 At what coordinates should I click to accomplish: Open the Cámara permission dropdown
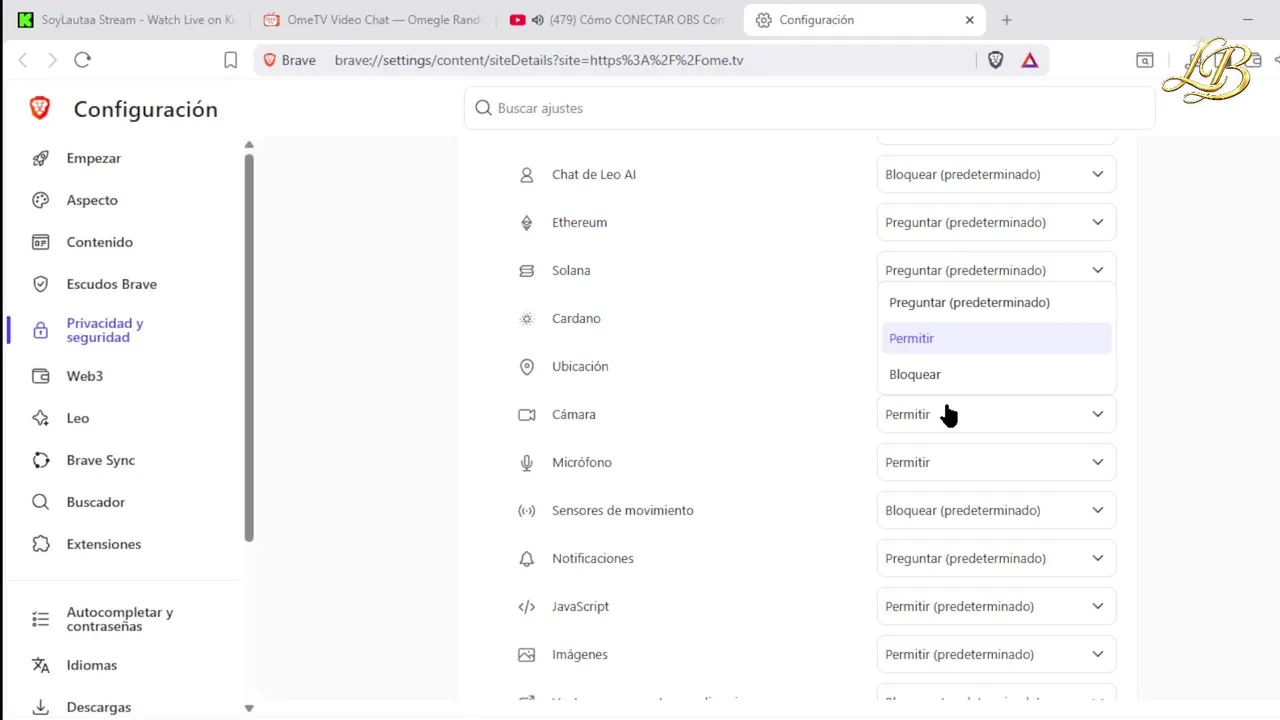tap(996, 414)
